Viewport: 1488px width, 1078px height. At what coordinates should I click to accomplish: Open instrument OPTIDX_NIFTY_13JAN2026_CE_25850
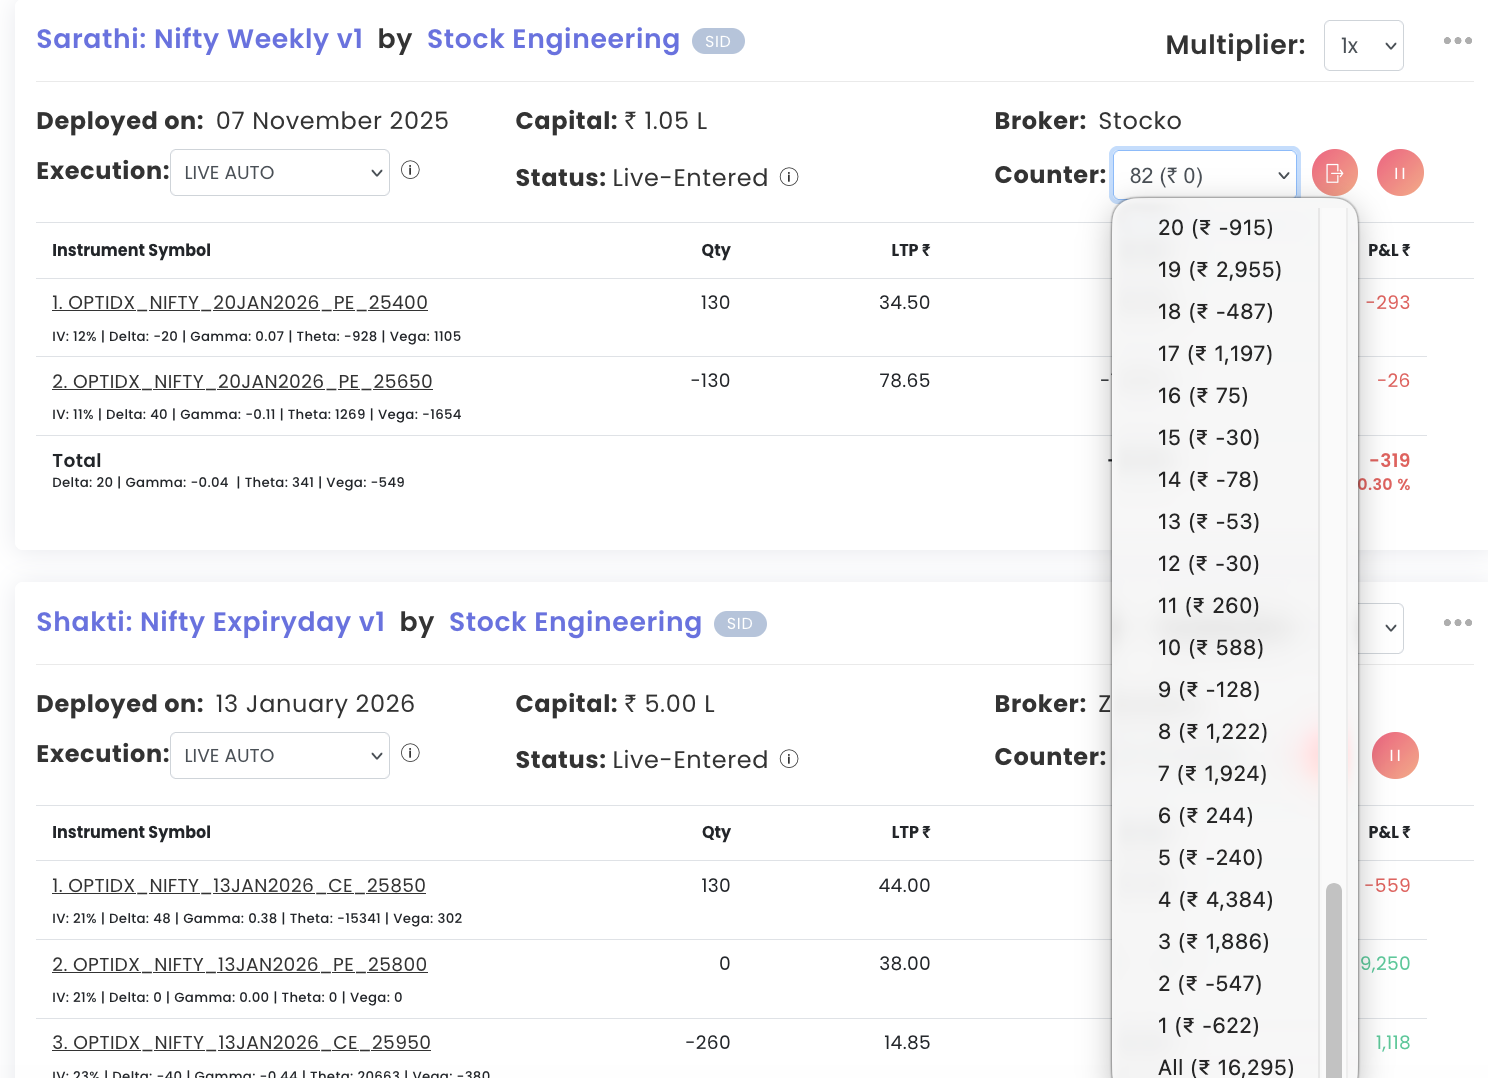point(239,886)
